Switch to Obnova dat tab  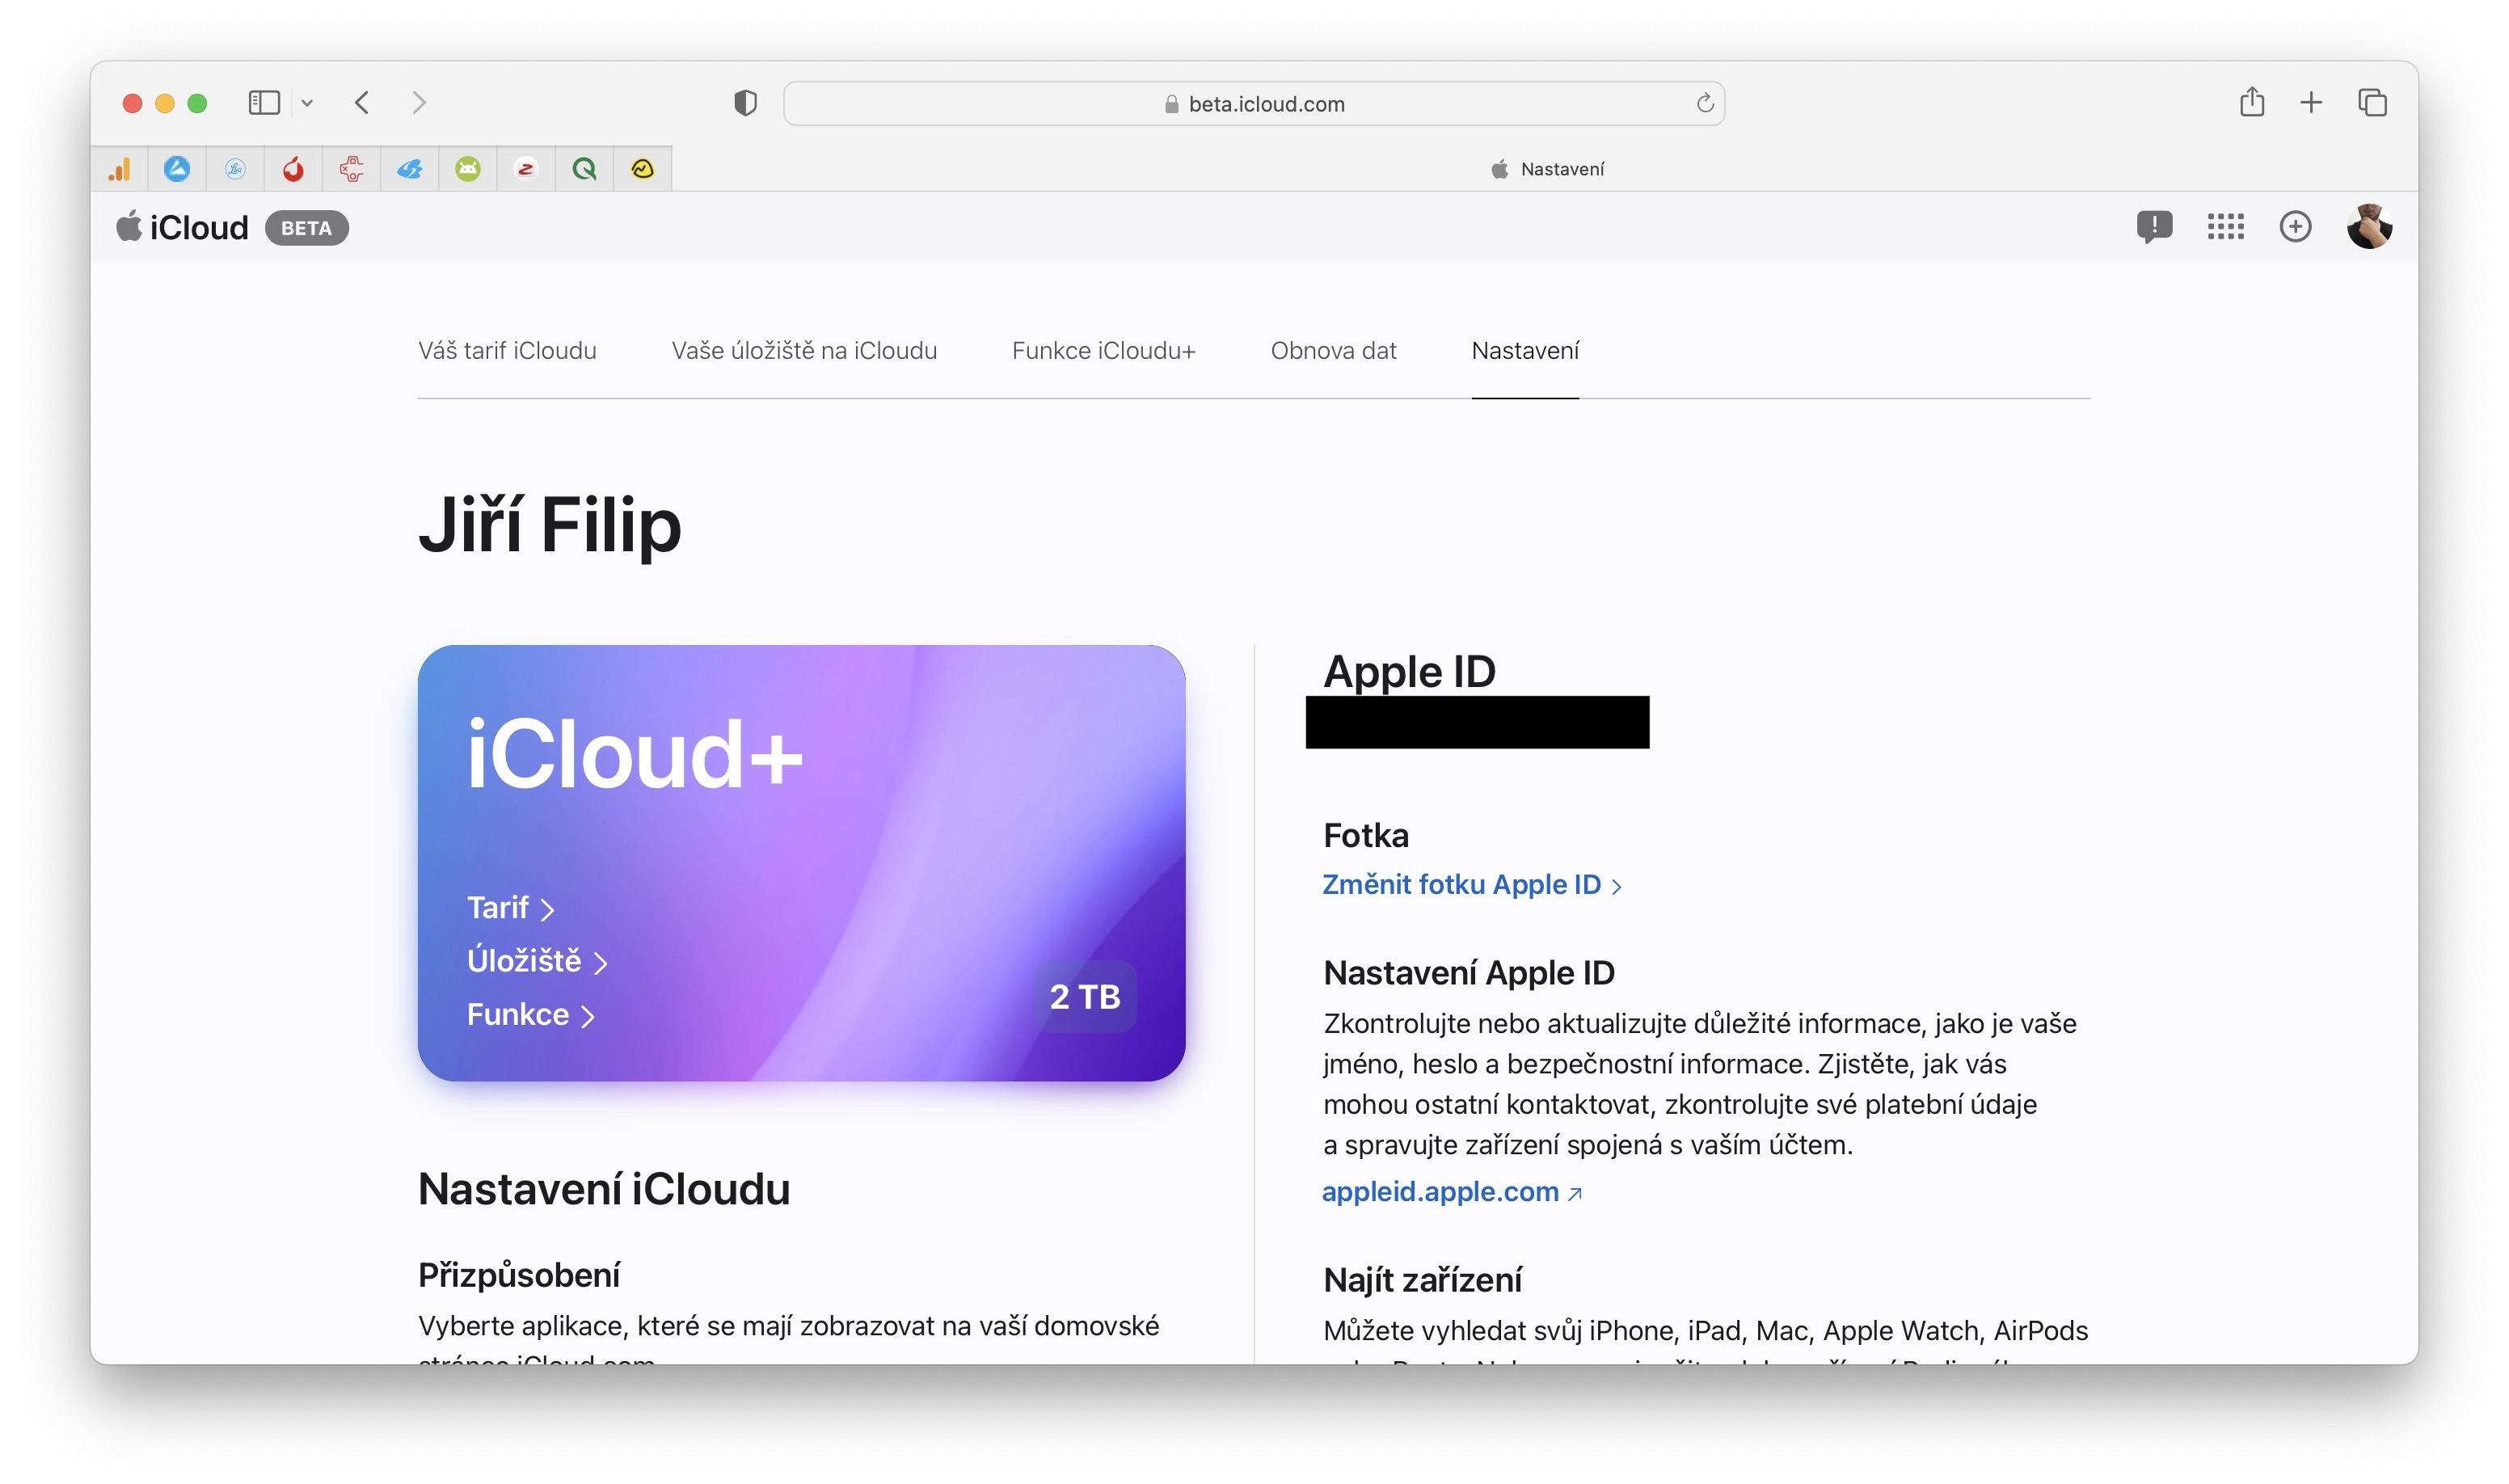pos(1333,351)
